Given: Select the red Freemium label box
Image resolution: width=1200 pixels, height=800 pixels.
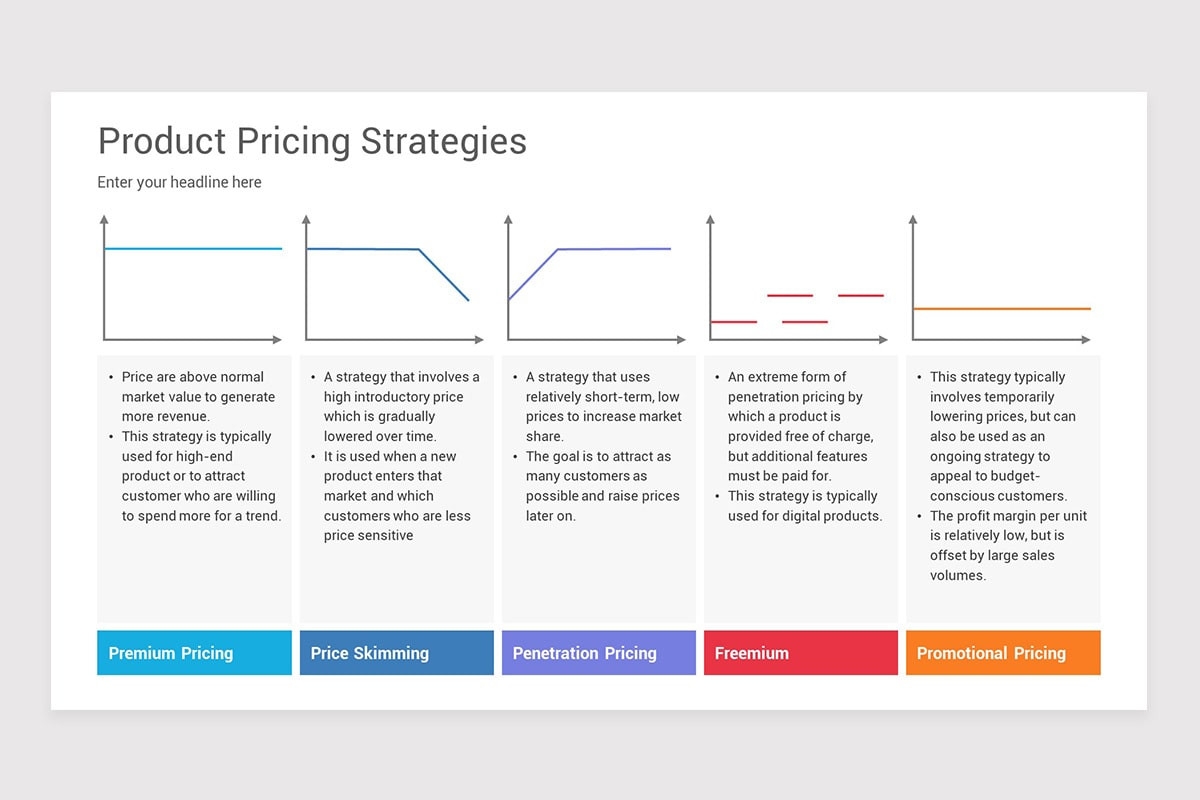Looking at the screenshot, I should pos(801,652).
